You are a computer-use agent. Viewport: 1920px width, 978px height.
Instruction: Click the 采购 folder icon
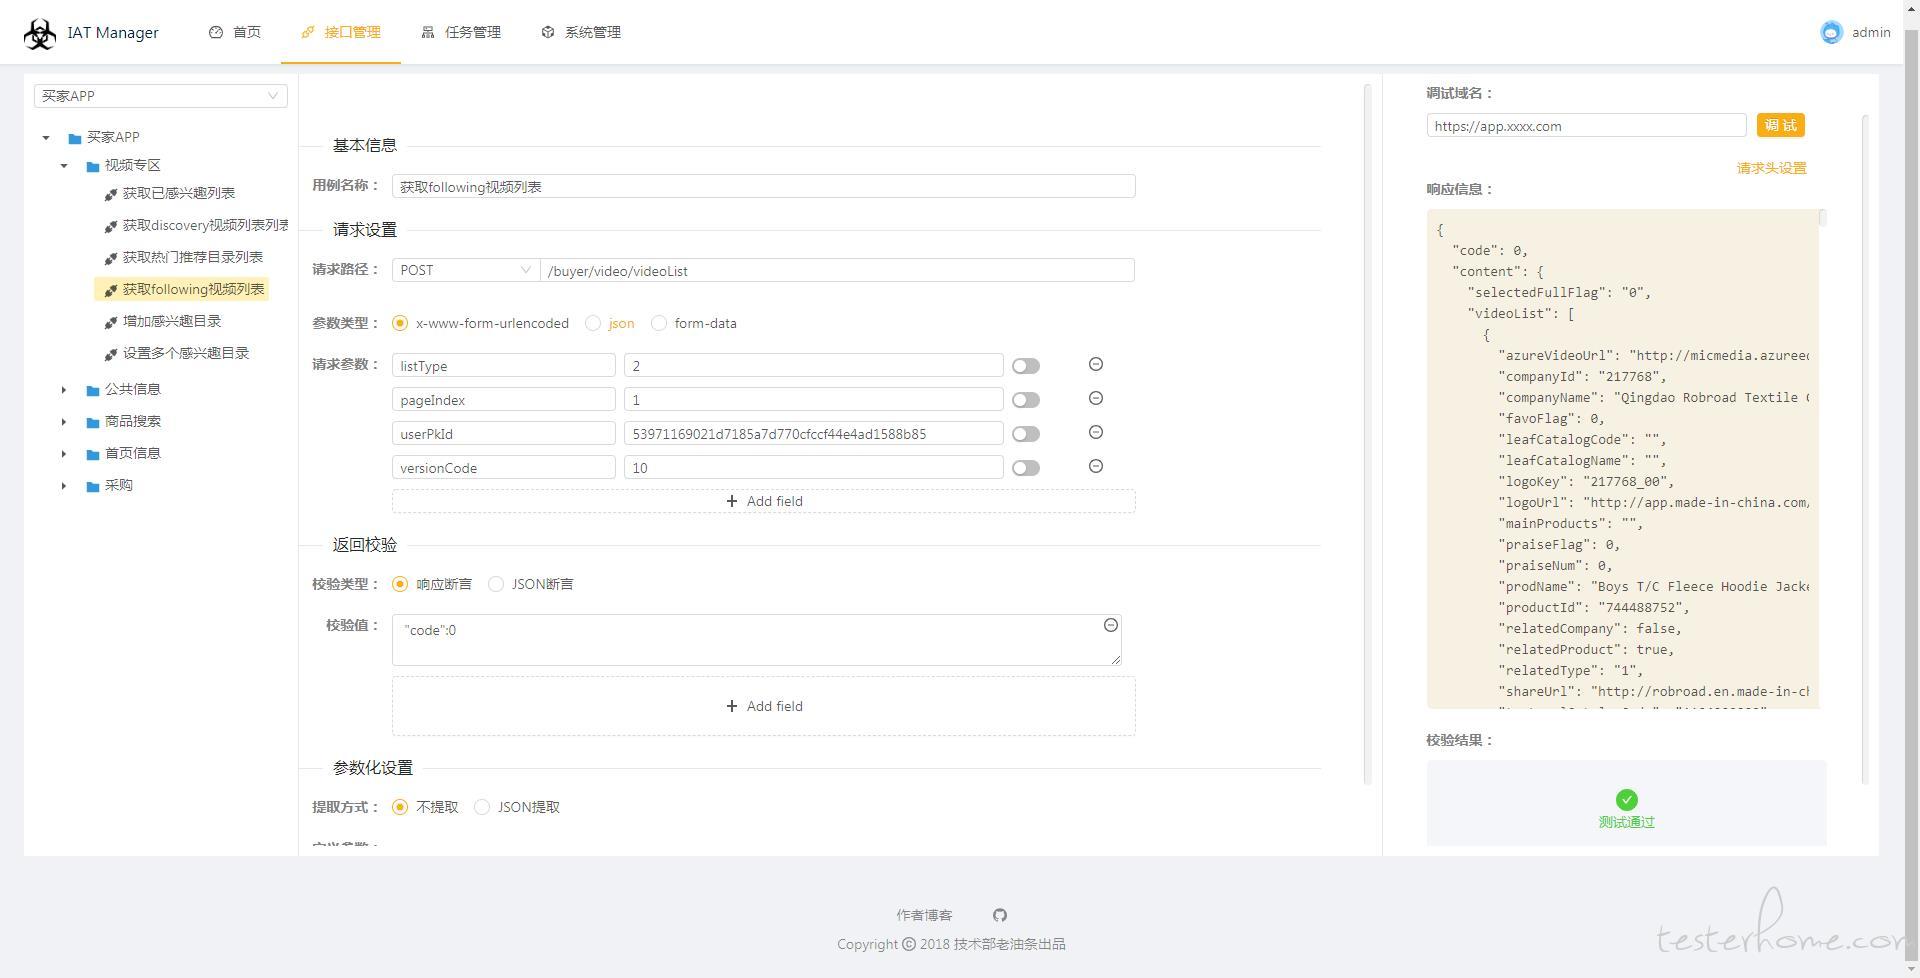tap(93, 486)
